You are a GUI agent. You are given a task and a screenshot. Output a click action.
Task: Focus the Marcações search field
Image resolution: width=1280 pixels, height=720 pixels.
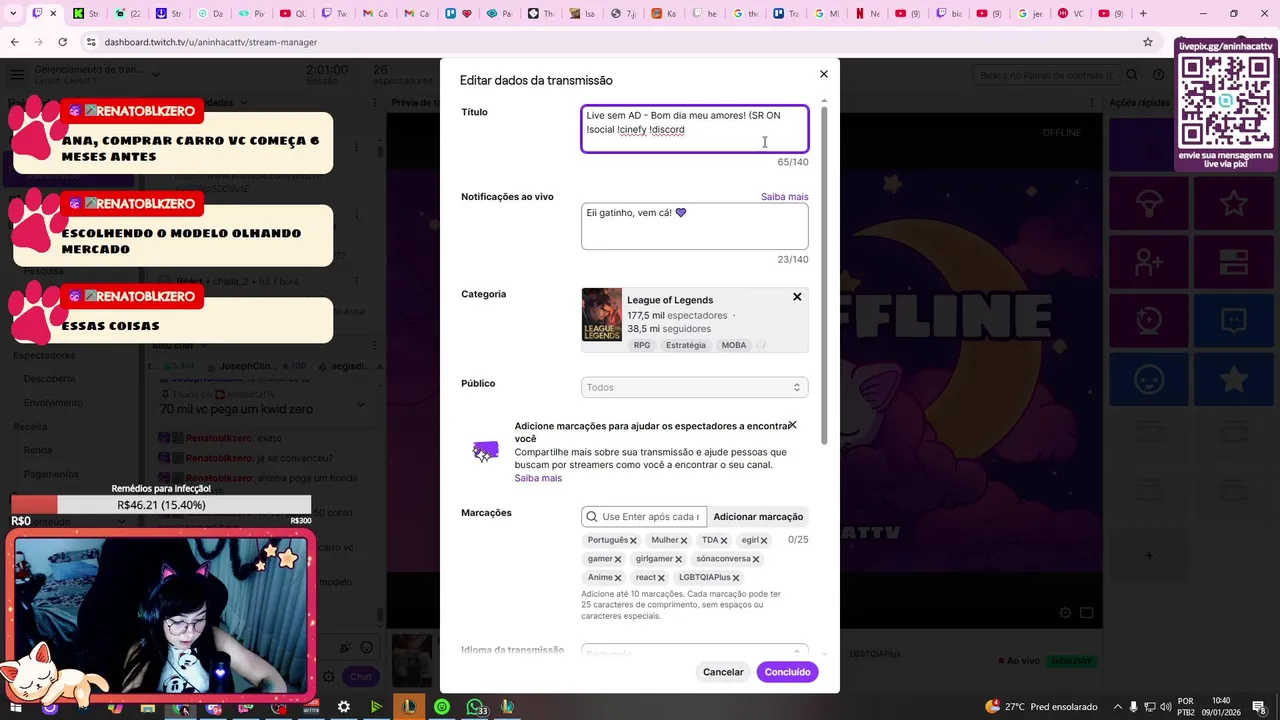[x=644, y=517]
